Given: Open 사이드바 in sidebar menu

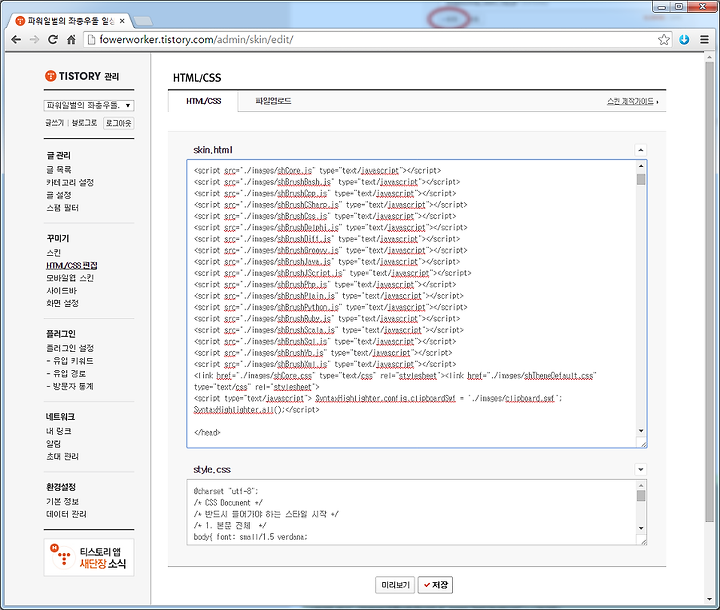Looking at the screenshot, I should [x=62, y=291].
